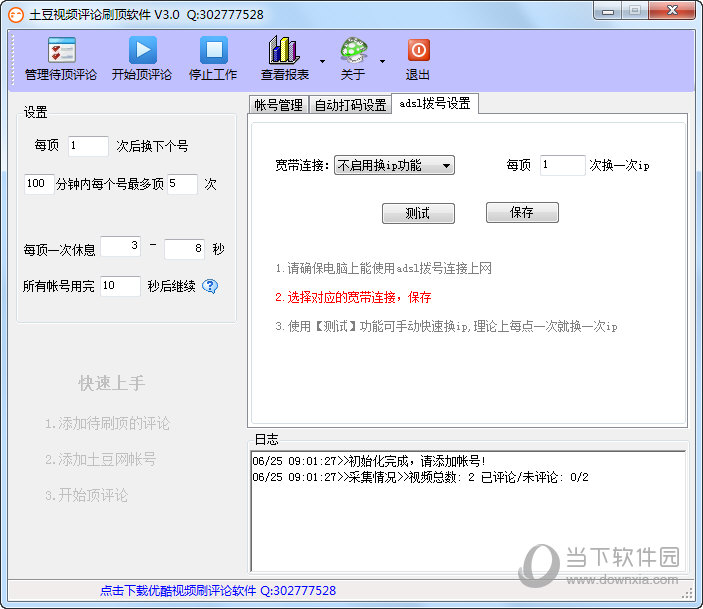Click the 每顶 次换一次ip input field
The image size is (703, 609).
[x=563, y=165]
